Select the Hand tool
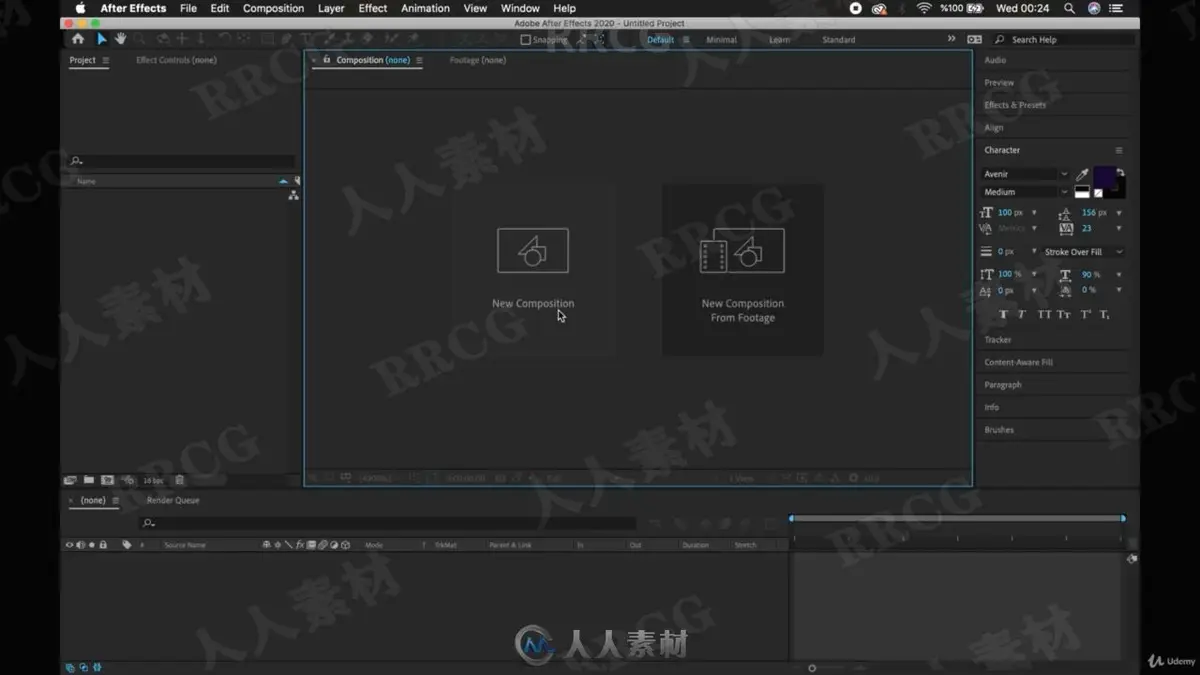1200x675 pixels. coord(120,39)
